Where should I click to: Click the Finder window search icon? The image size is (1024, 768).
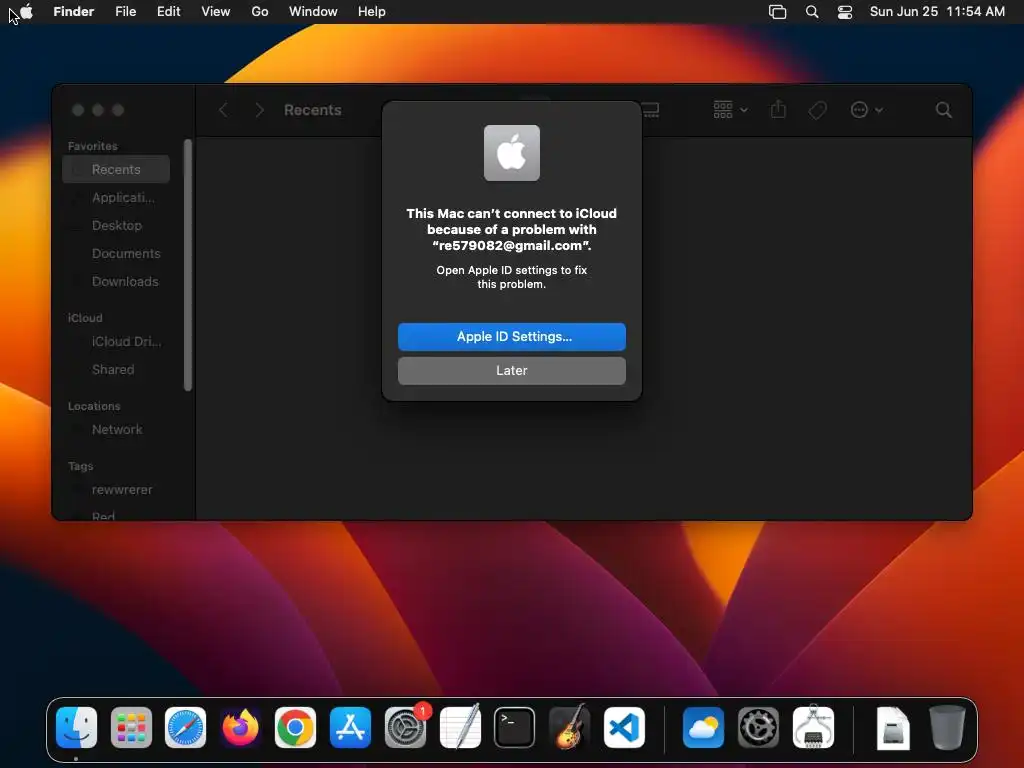click(944, 110)
